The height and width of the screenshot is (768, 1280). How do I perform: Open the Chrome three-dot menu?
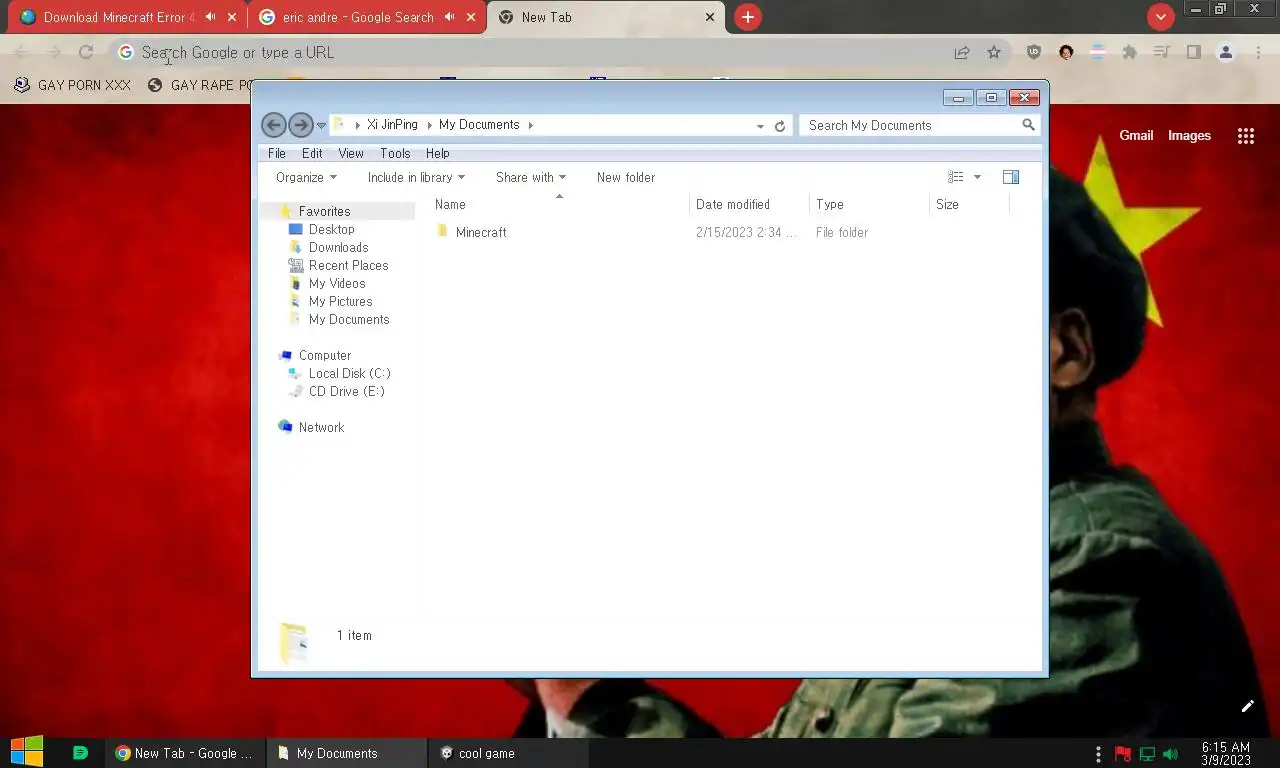1258,52
